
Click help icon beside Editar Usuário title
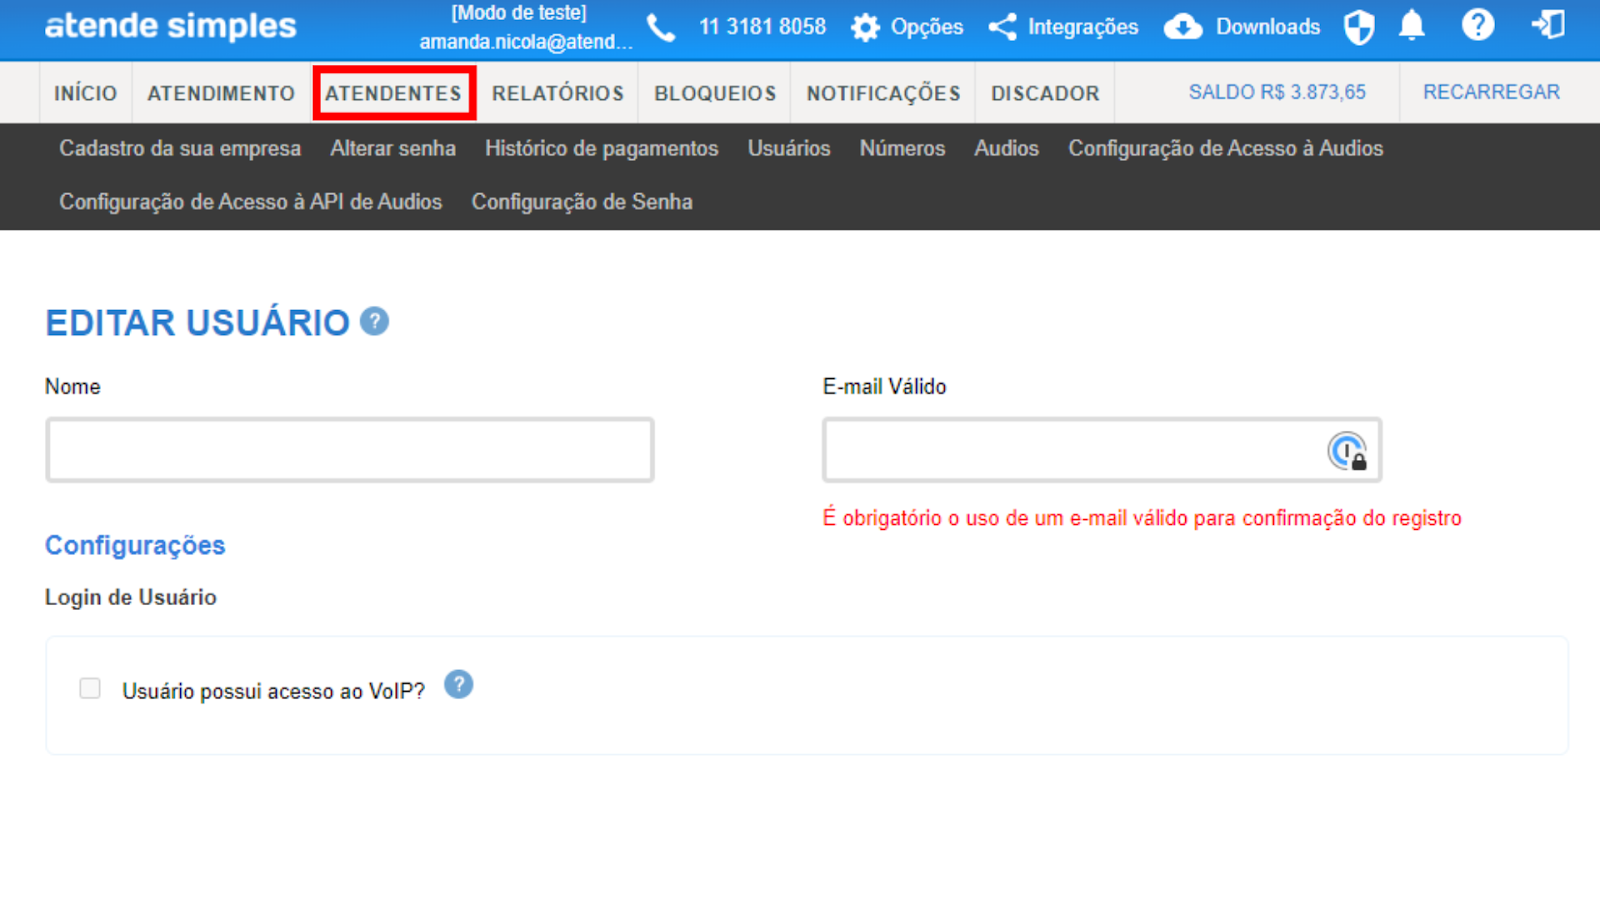[x=374, y=321]
